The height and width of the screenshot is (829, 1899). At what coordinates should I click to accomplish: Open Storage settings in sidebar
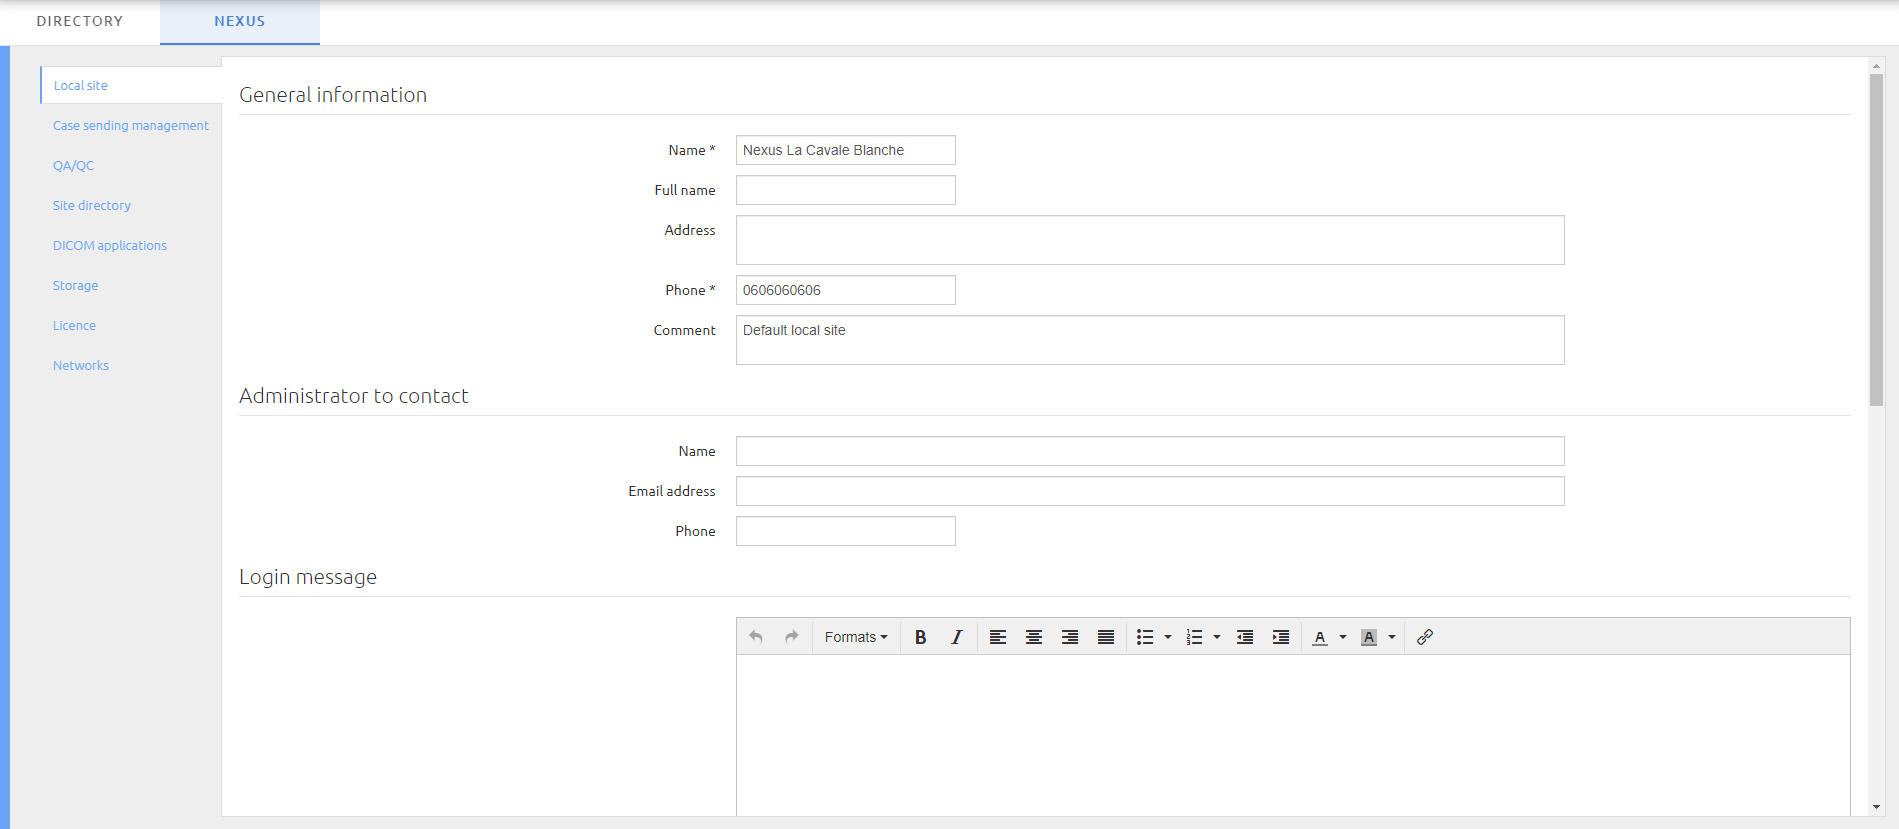point(76,285)
